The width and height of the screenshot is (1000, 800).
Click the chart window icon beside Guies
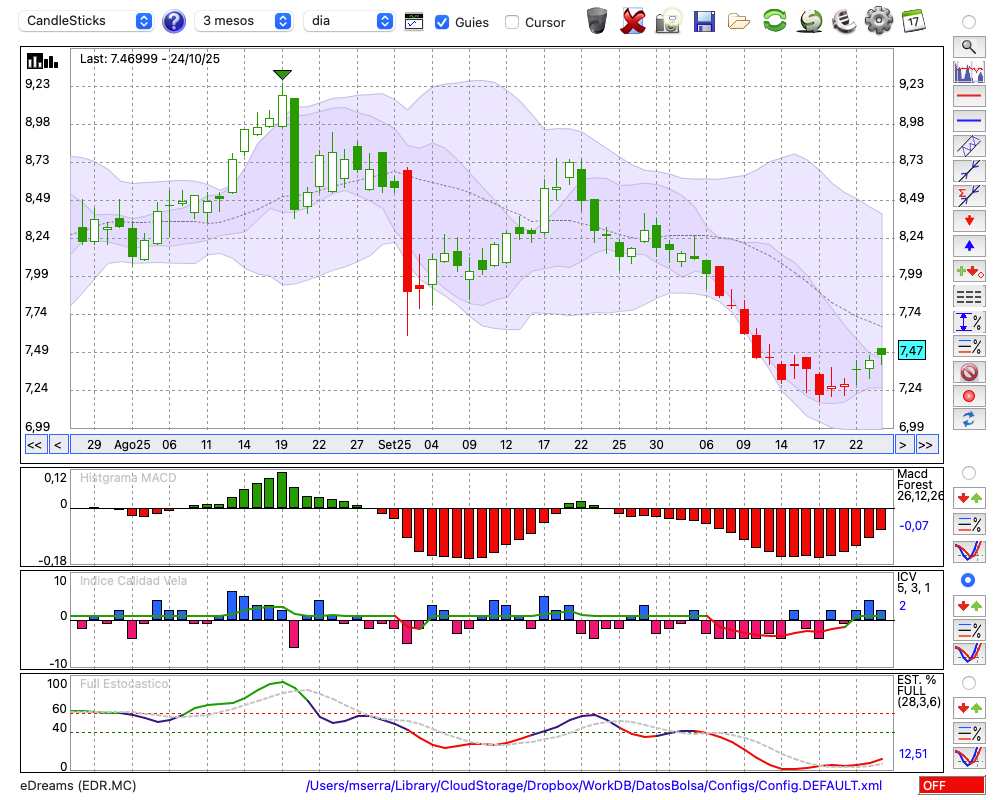[x=414, y=22]
